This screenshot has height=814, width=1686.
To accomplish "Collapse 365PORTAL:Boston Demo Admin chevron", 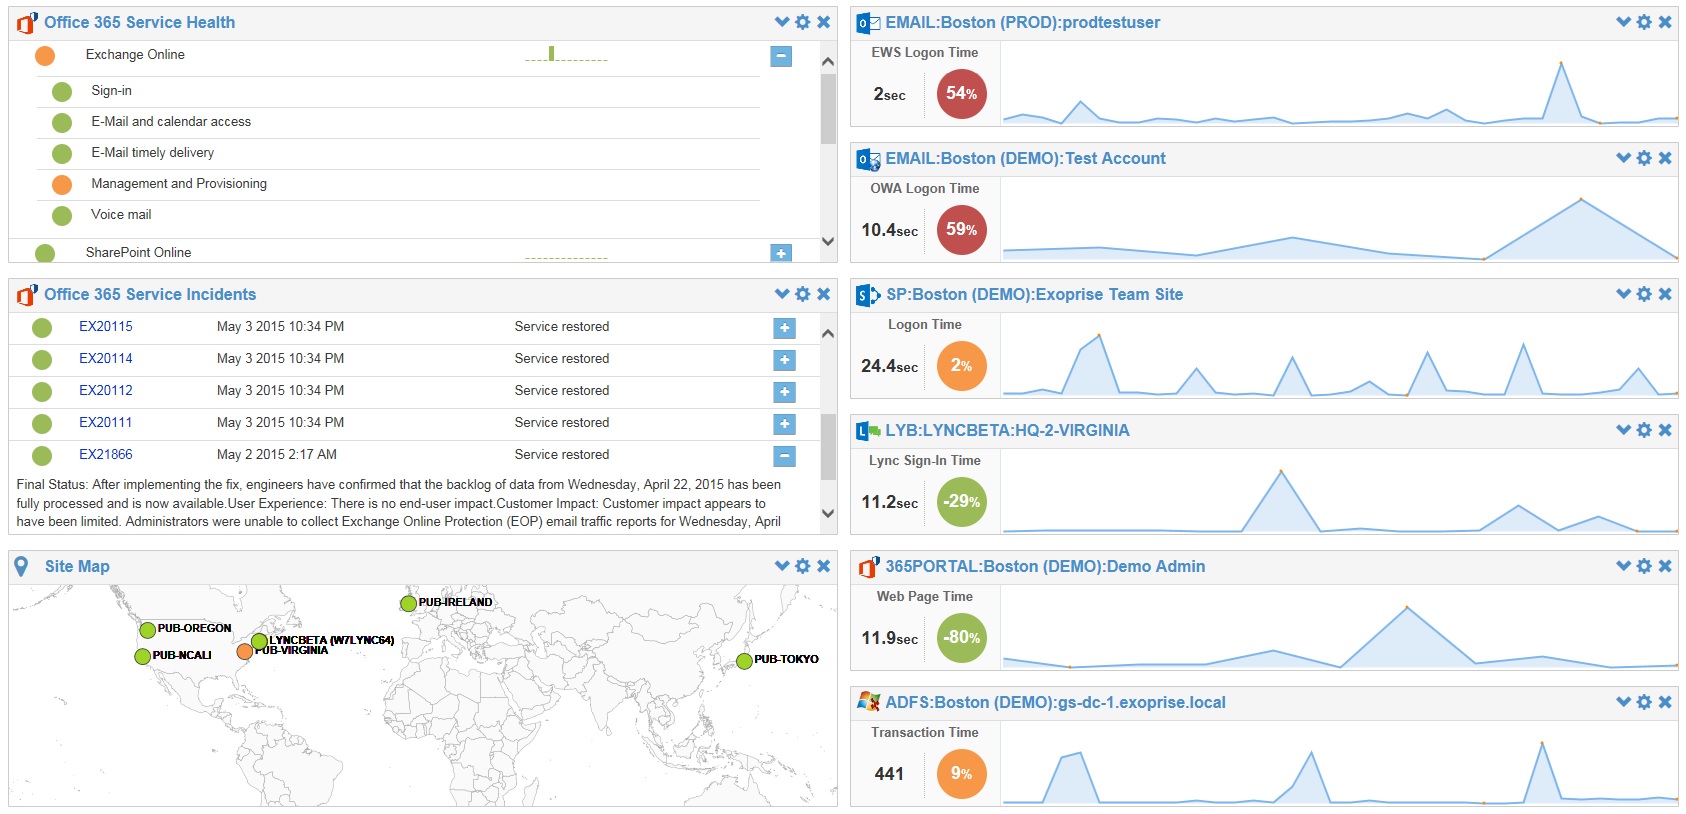I will [1624, 566].
